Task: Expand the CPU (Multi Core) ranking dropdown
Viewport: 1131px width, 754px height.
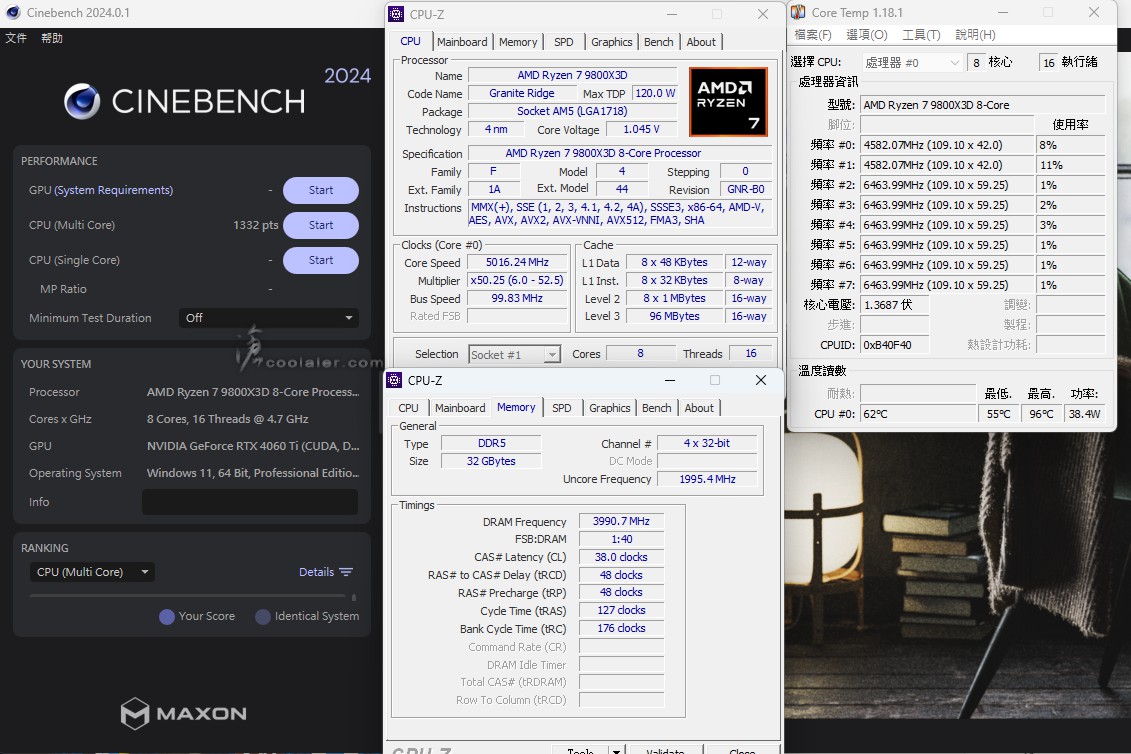Action: coord(92,572)
